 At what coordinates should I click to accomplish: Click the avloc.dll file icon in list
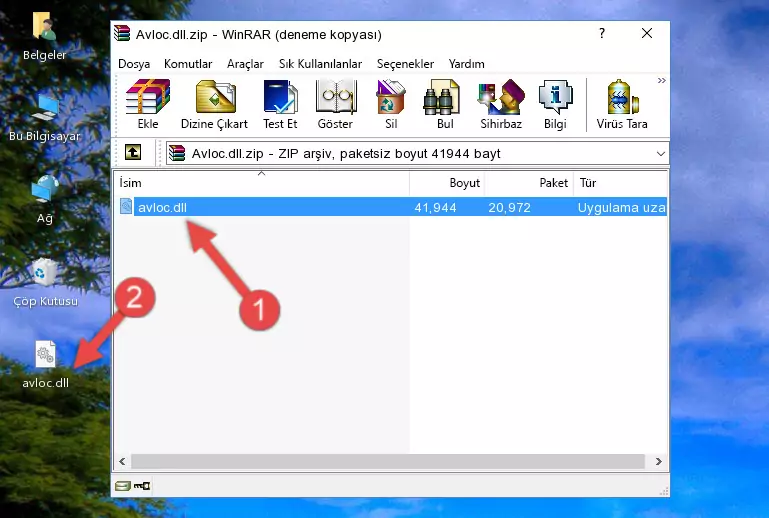click(126, 207)
